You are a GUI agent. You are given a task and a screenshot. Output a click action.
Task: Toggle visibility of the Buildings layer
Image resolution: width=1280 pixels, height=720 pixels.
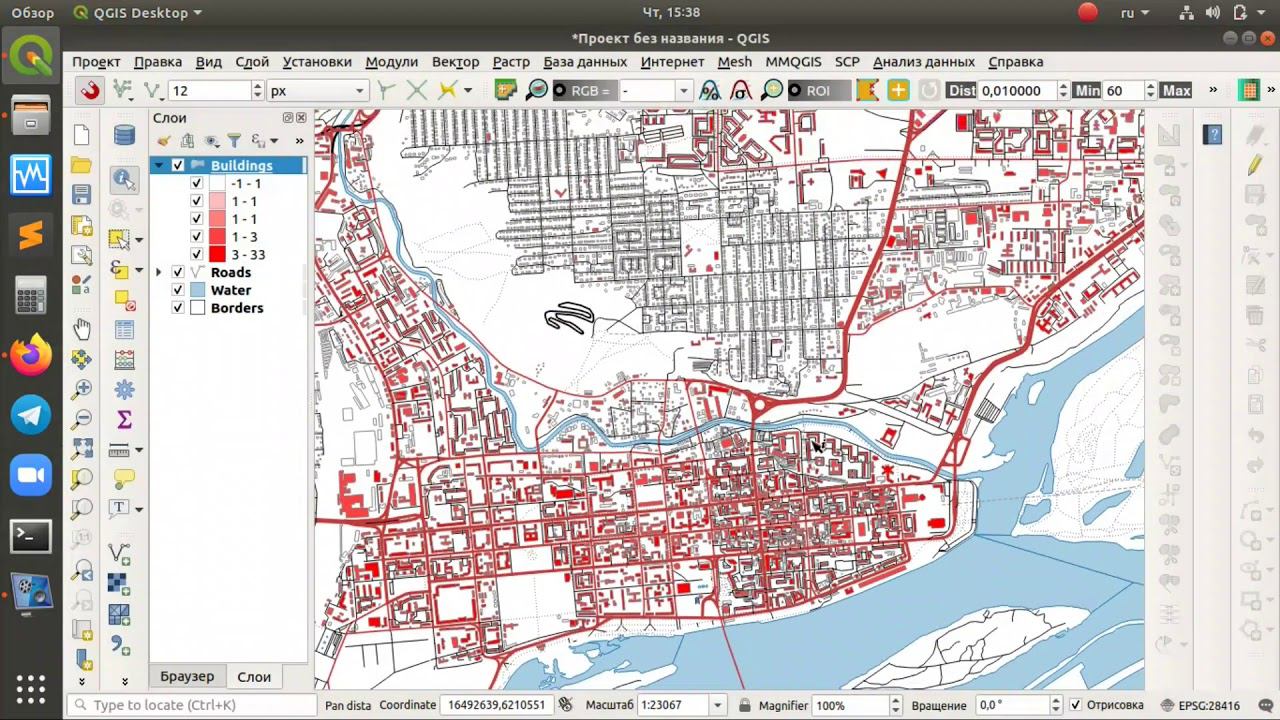click(x=178, y=165)
